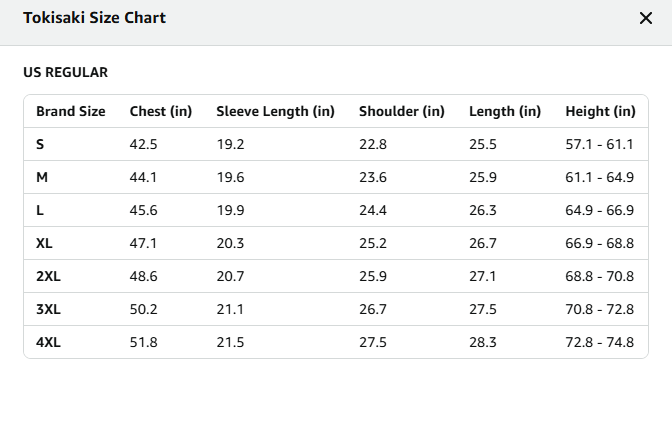Viewport: 672px width, 427px height.
Task: Select the M size row label
Action: point(42,177)
